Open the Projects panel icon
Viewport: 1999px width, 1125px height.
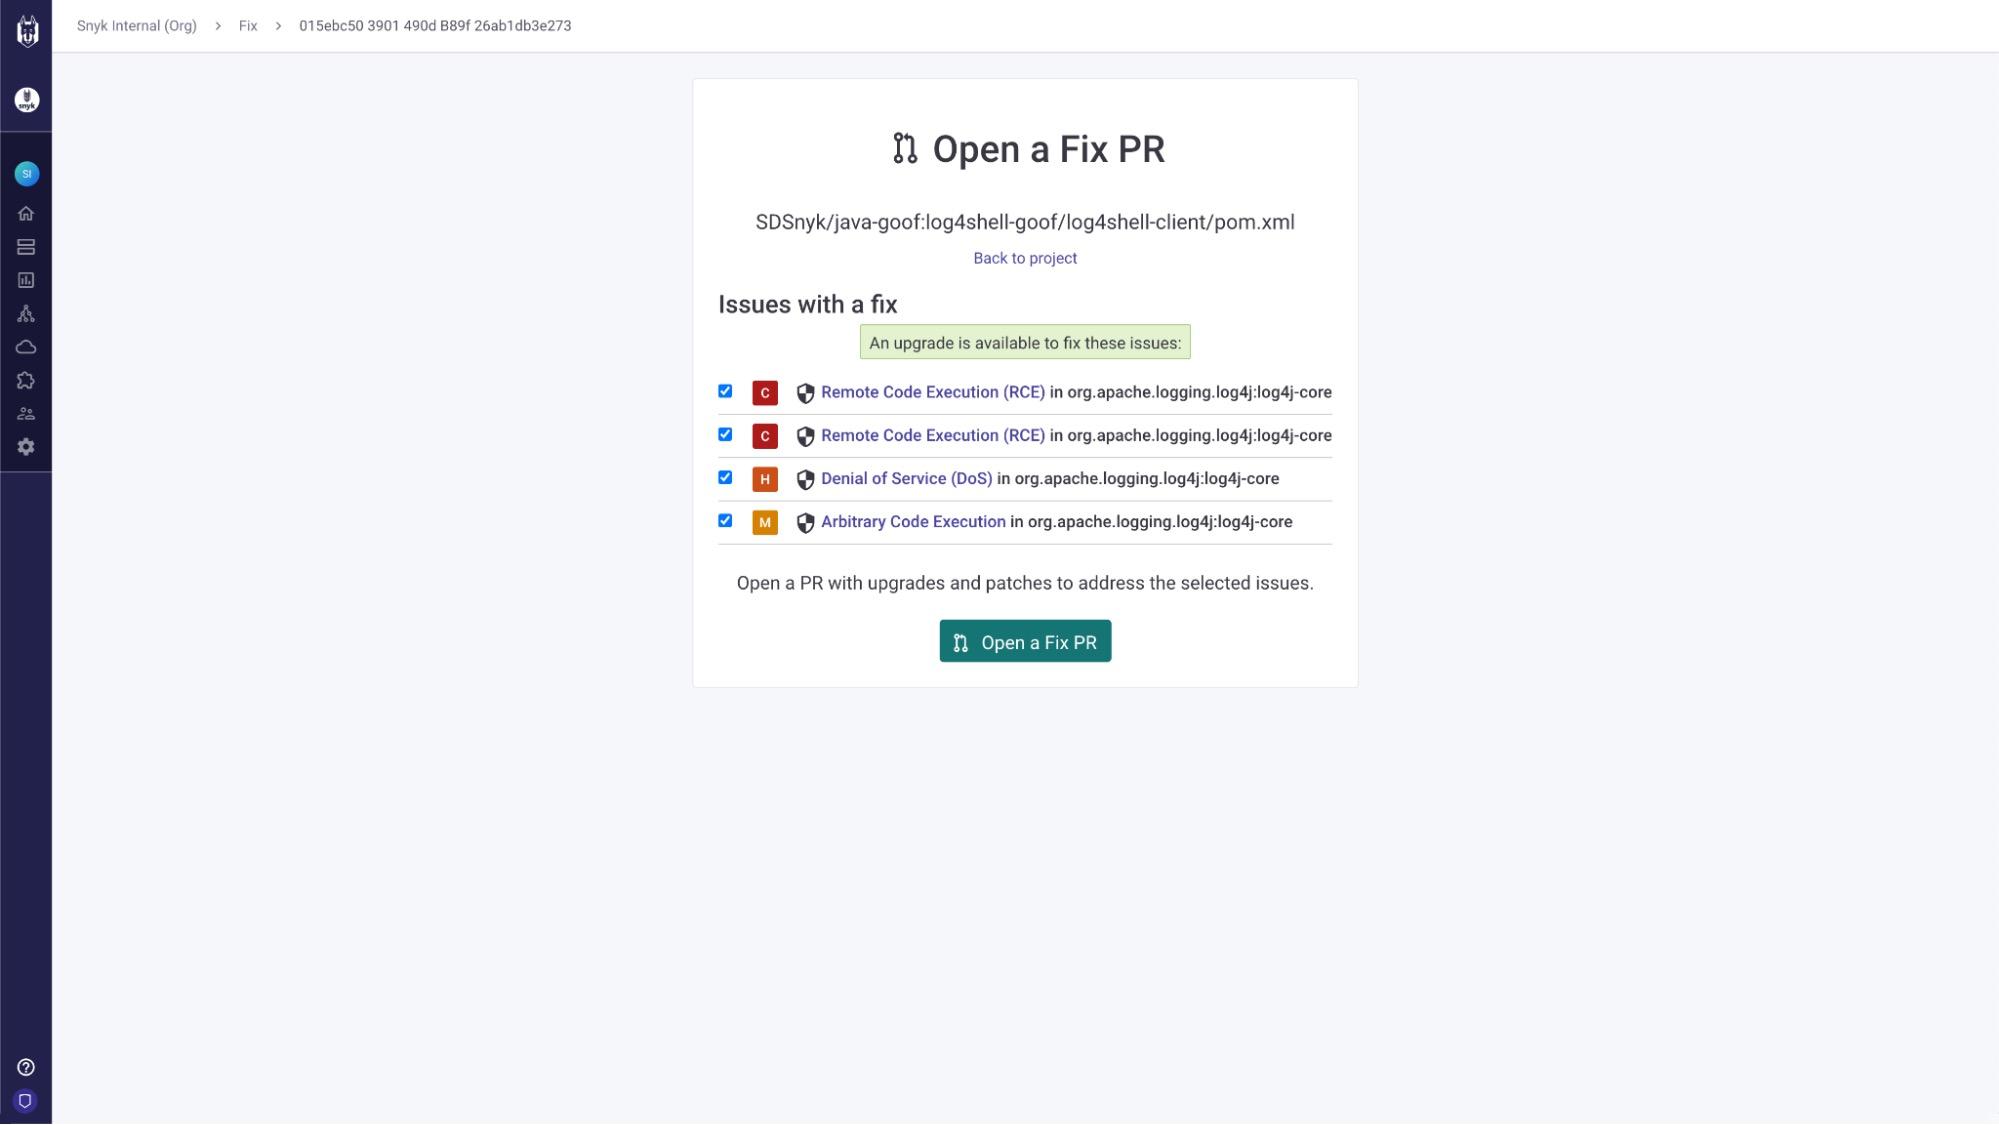26,247
